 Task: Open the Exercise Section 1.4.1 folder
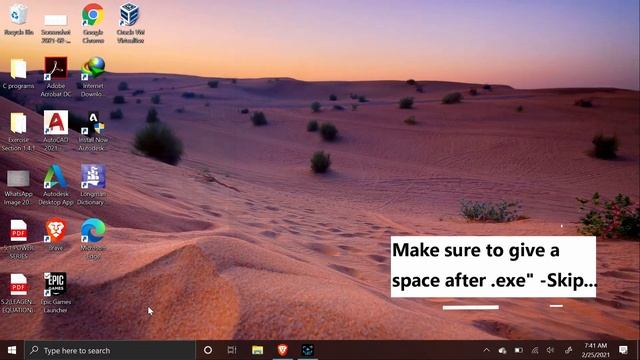pyautogui.click(x=18, y=131)
